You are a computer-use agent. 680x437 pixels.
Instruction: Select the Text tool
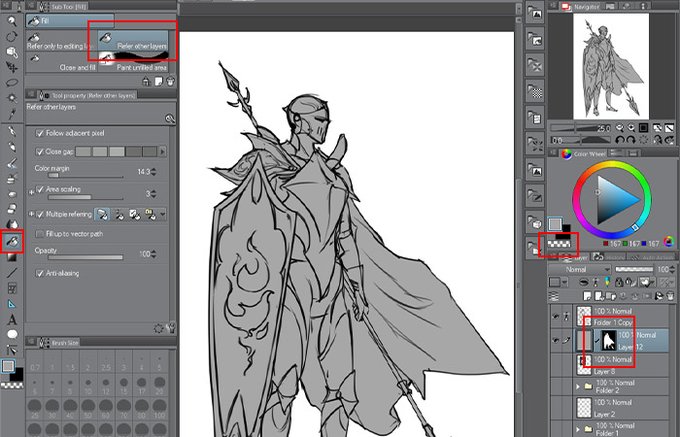click(12, 320)
